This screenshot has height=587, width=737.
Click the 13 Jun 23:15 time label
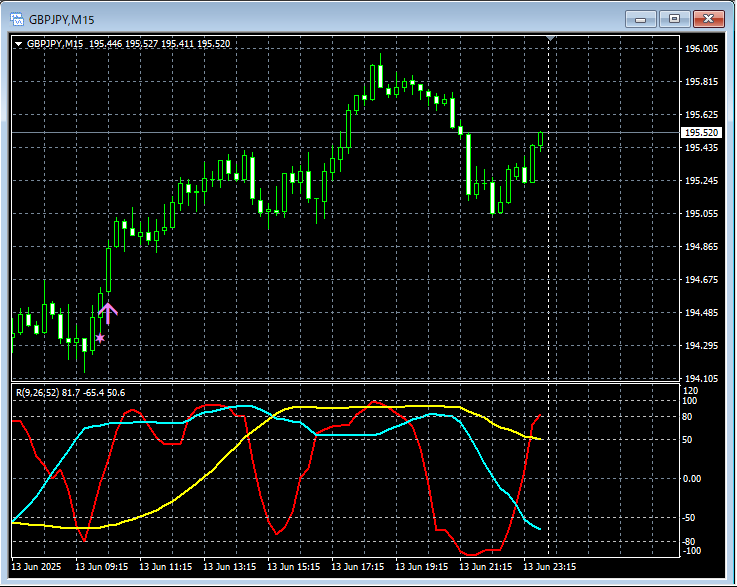[x=549, y=566]
